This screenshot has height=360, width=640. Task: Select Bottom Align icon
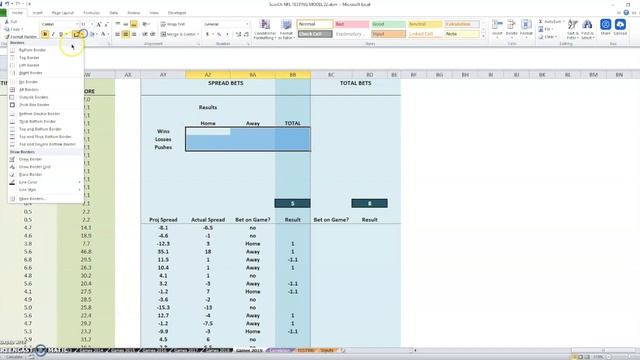pyautogui.click(x=133, y=24)
